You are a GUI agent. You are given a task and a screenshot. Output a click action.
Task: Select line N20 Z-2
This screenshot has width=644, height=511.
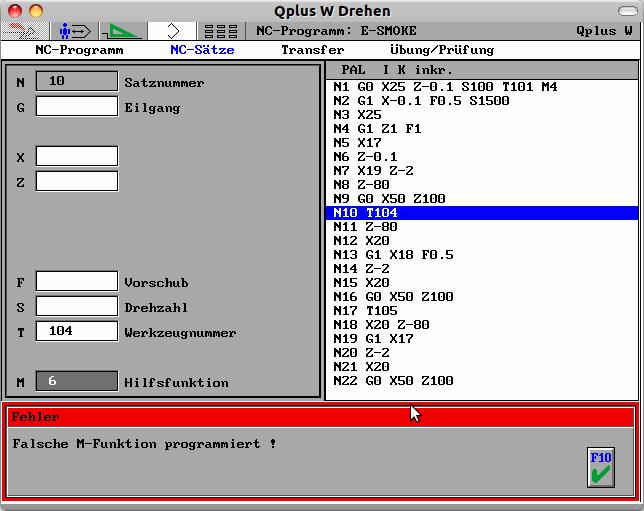[482, 352]
